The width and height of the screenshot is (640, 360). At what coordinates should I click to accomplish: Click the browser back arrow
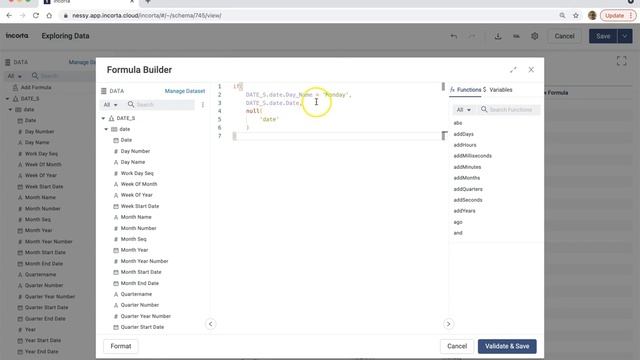click(9, 16)
